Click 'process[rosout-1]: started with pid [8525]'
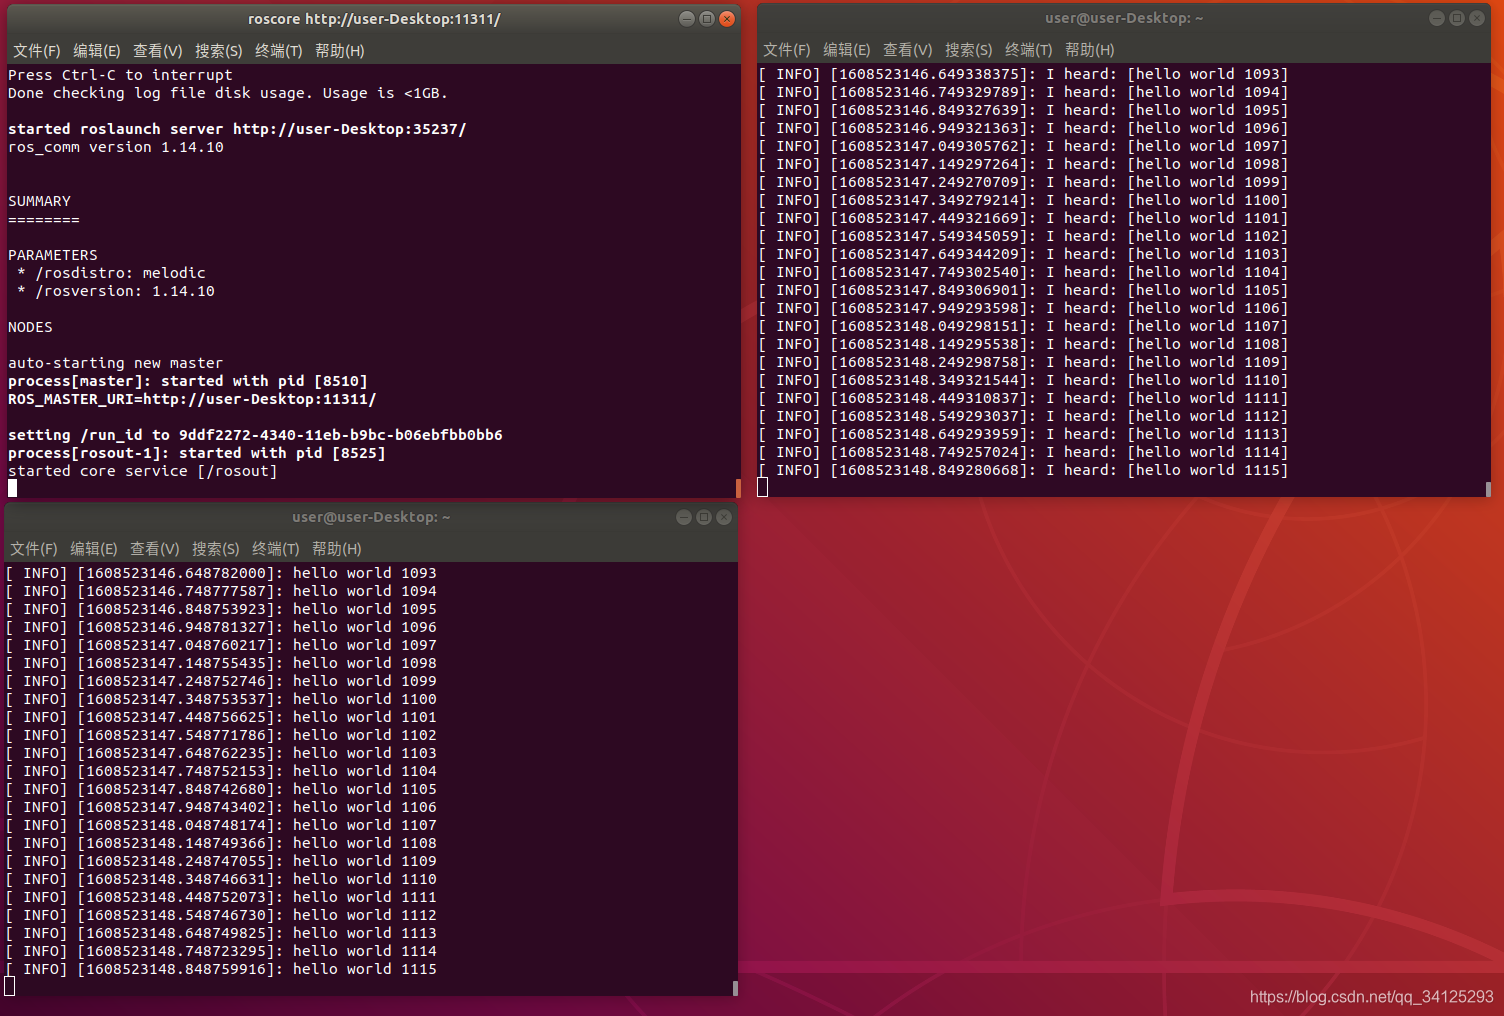 (x=197, y=453)
